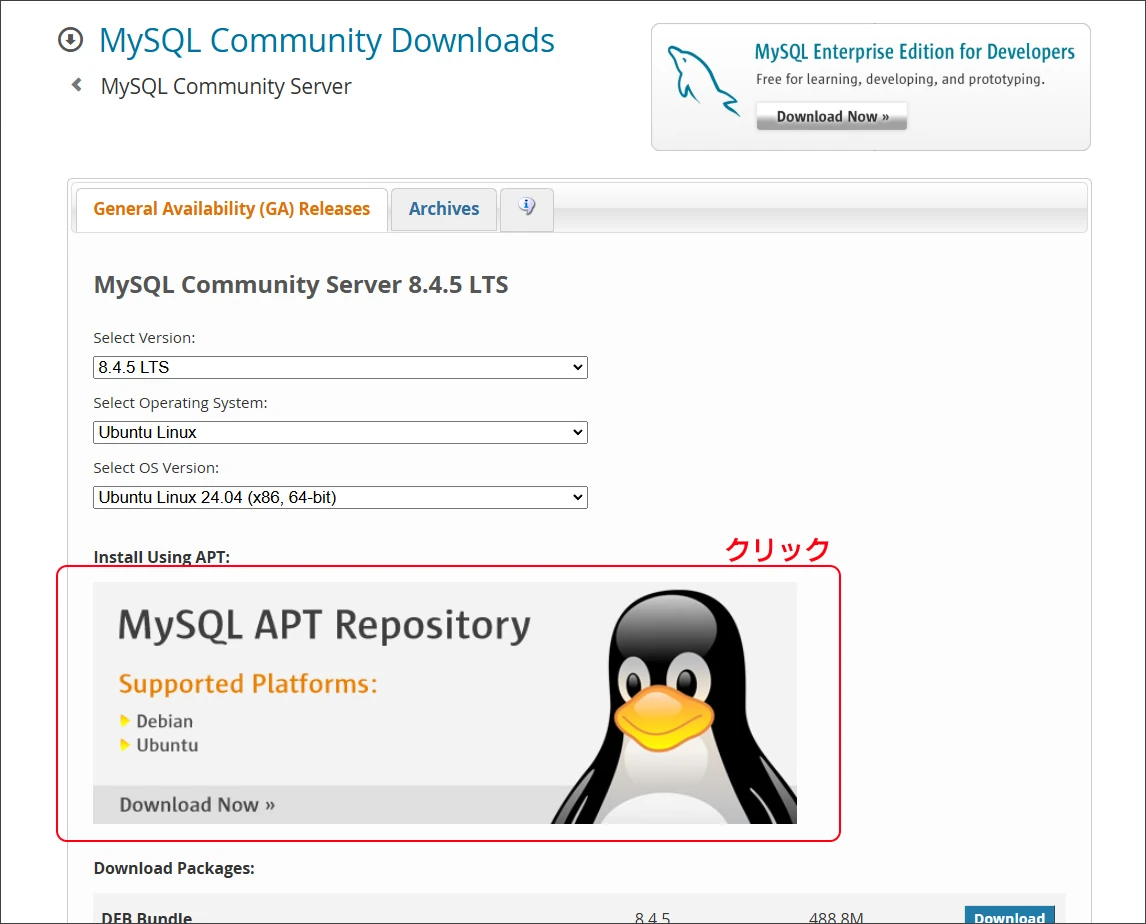1146x924 pixels.
Task: Click the Select OS Version label
Action: point(156,468)
